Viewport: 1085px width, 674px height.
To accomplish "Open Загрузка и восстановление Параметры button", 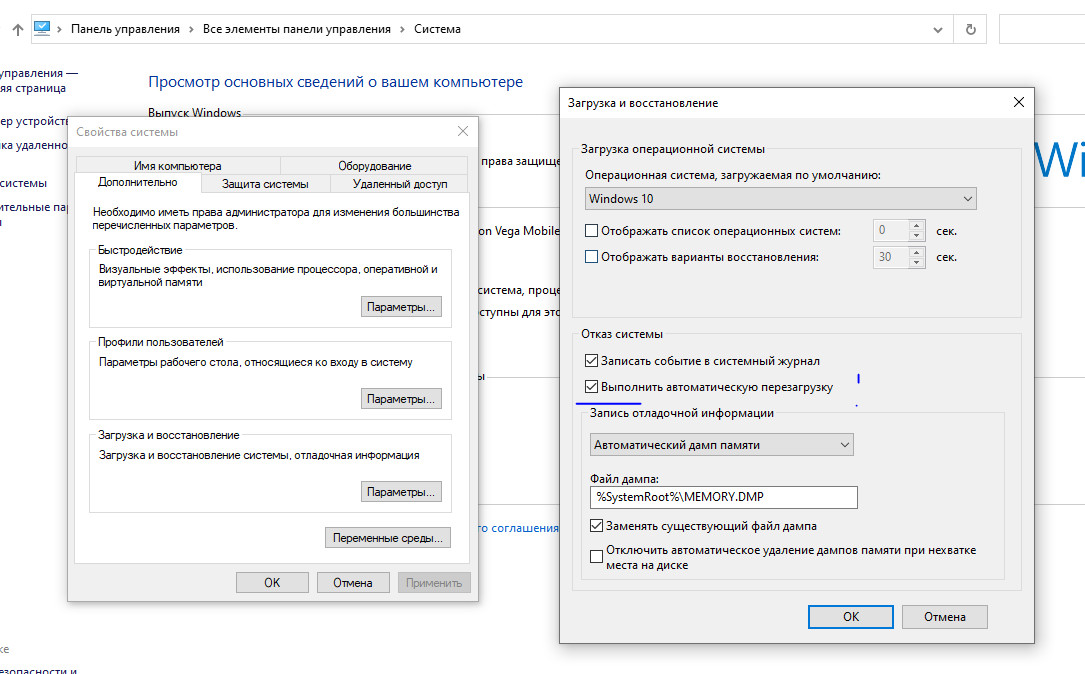I will tap(401, 492).
